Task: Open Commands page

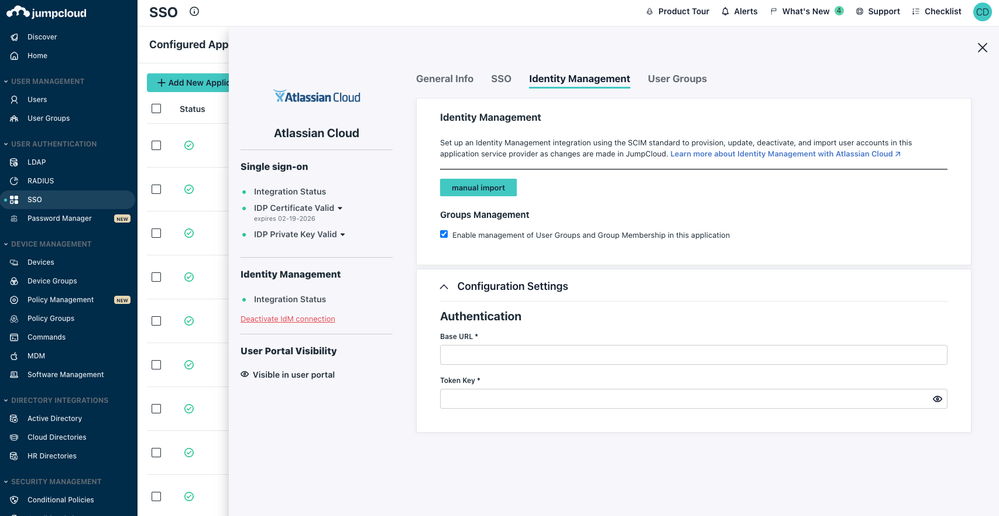Action: (46, 337)
